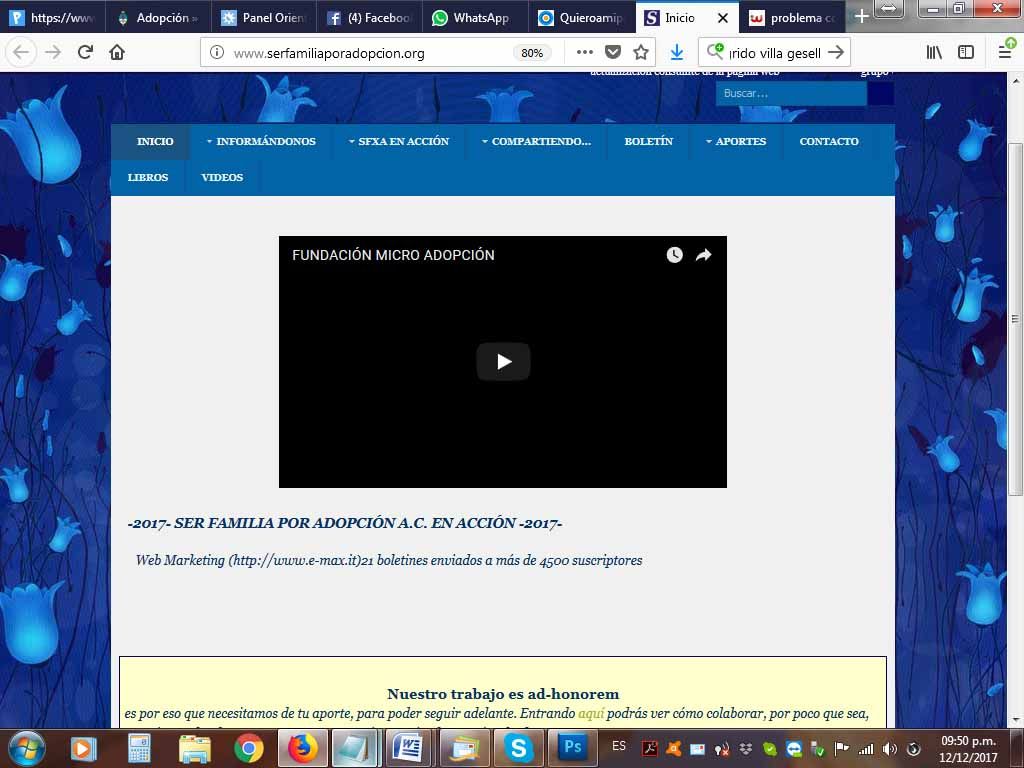Open the BOLETÍN menu item
The height and width of the screenshot is (768, 1024).
tap(648, 141)
